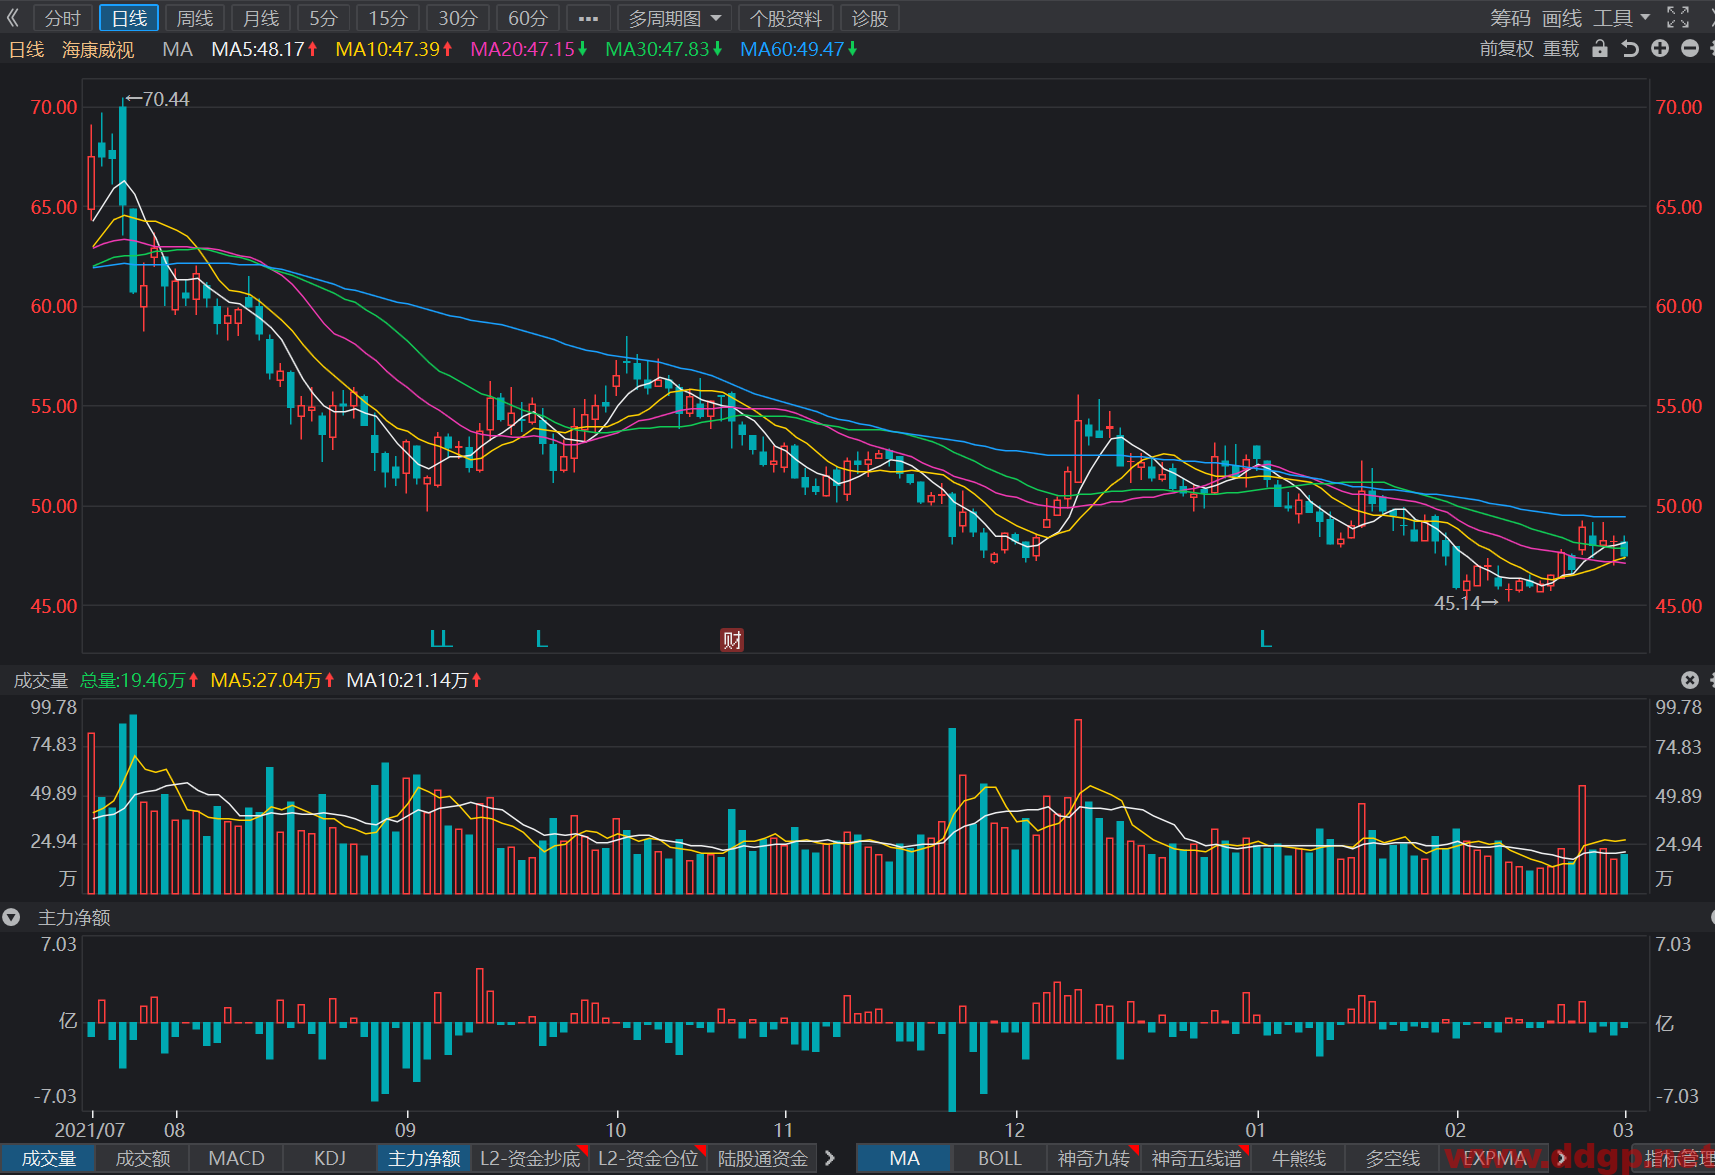Zoom in with the plus circle icon
The width and height of the screenshot is (1715, 1175).
pyautogui.click(x=1660, y=48)
